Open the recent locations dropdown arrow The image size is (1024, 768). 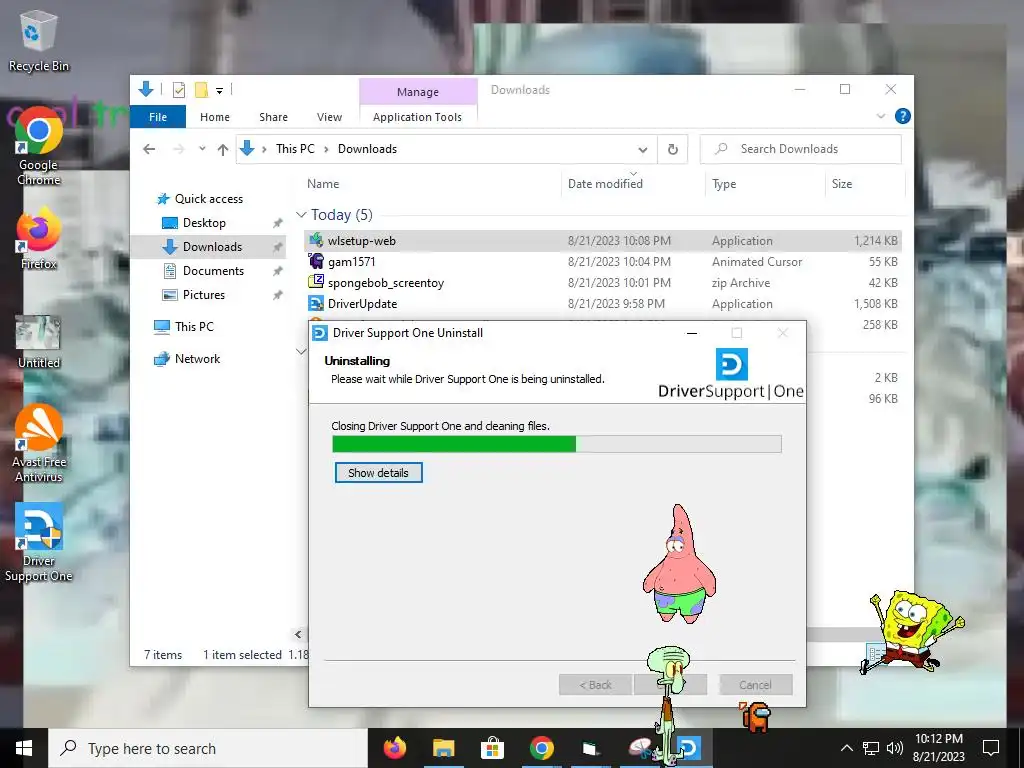202,149
